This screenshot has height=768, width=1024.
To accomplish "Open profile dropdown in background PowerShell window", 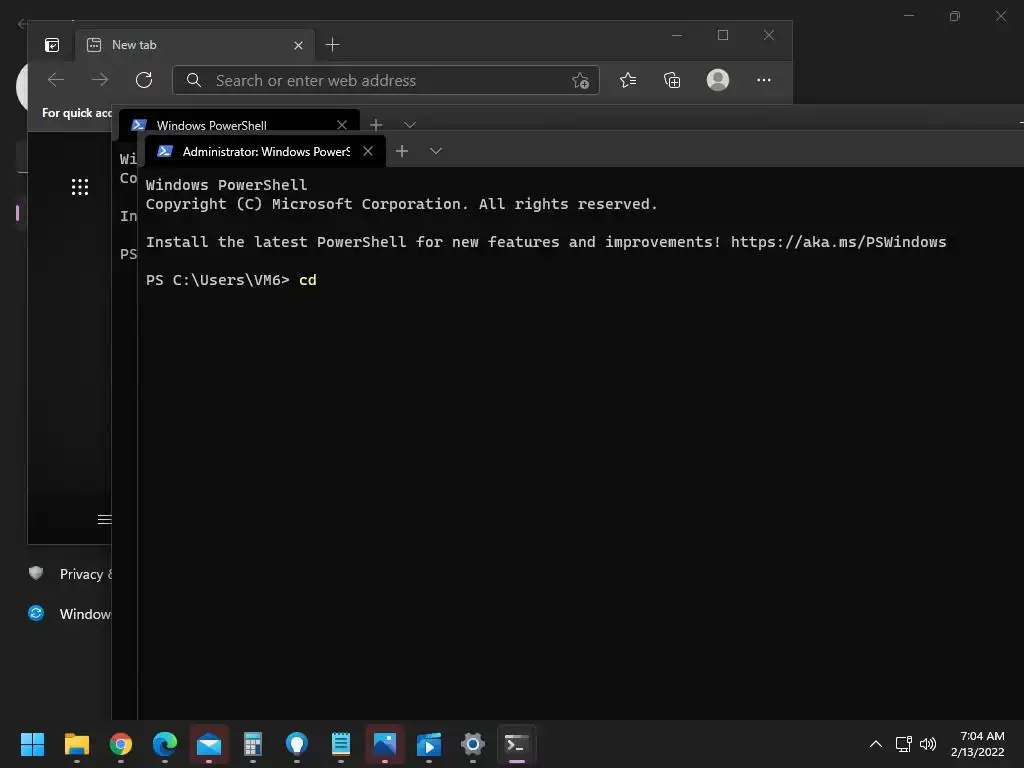I will coord(409,125).
